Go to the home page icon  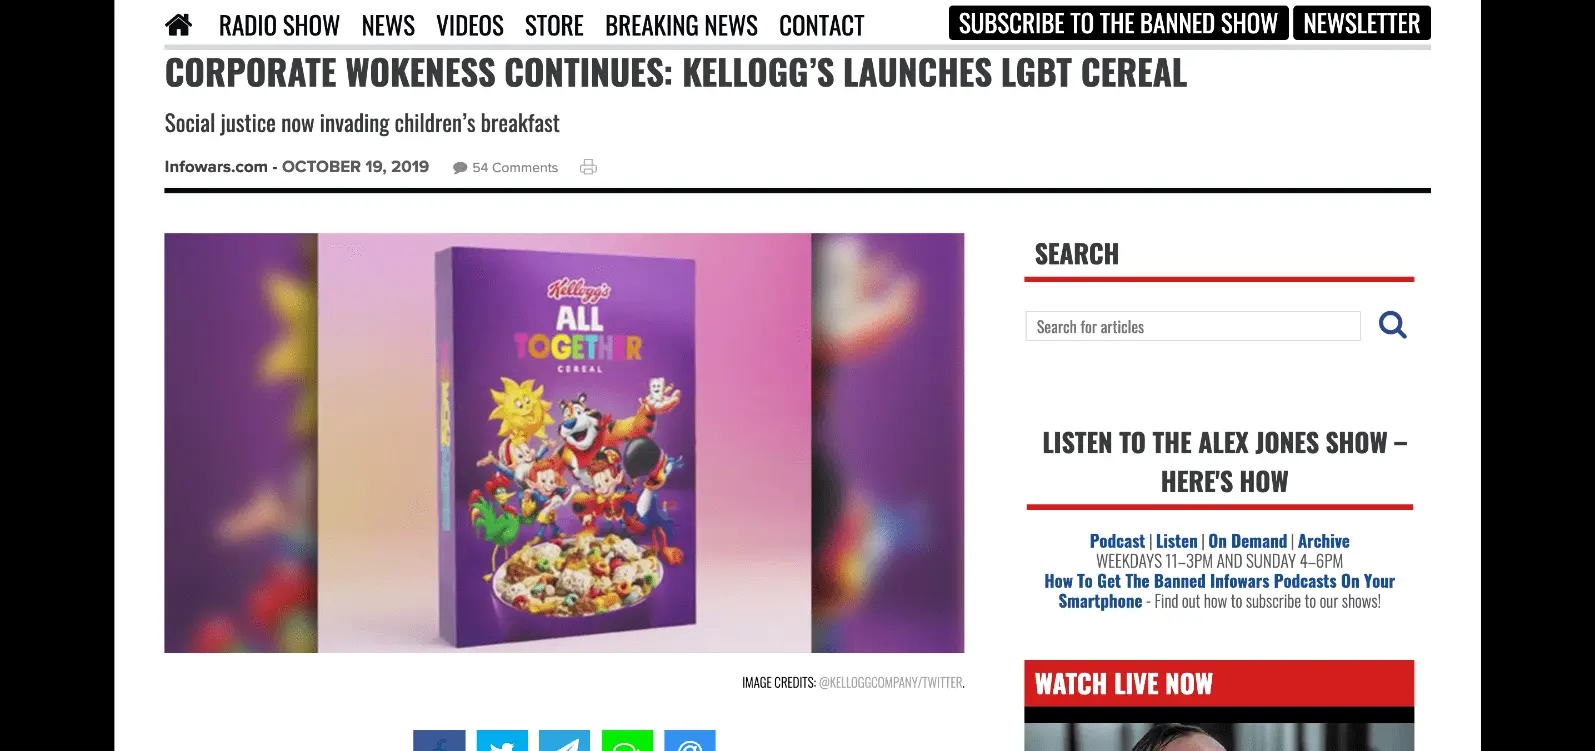click(x=178, y=25)
